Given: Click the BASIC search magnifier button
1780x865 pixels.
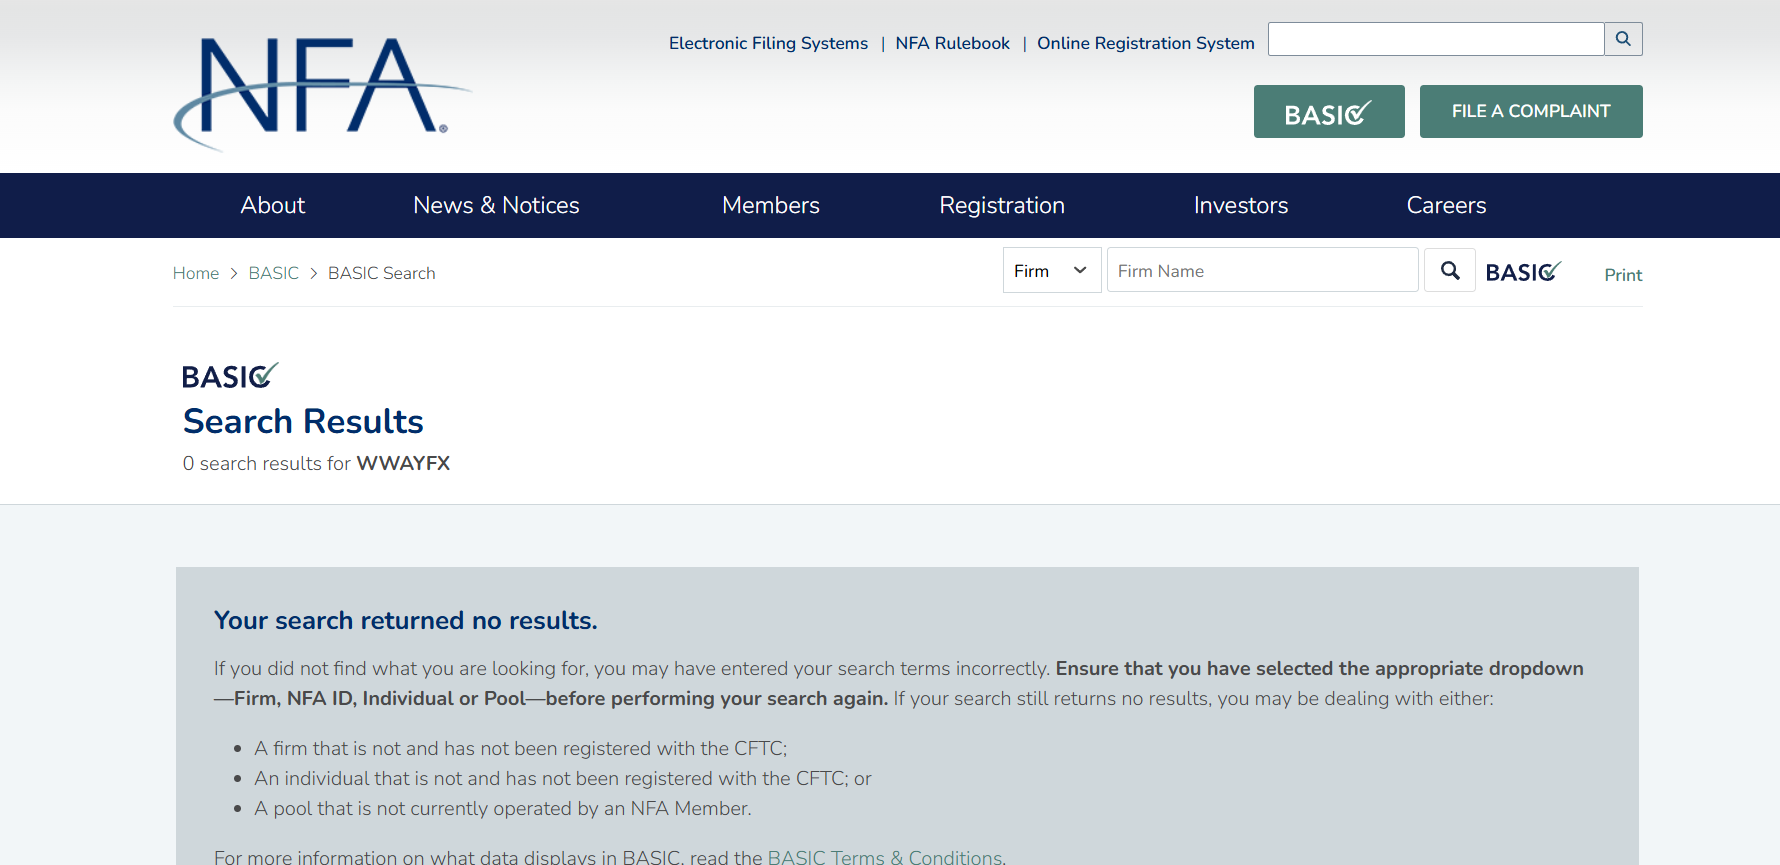Looking at the screenshot, I should coord(1450,270).
